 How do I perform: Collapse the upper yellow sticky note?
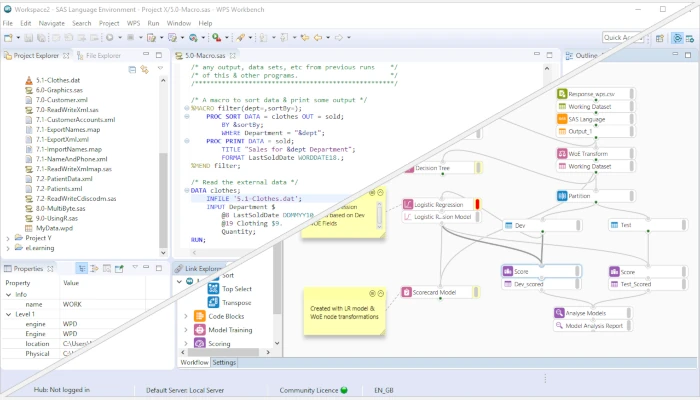pos(380,193)
